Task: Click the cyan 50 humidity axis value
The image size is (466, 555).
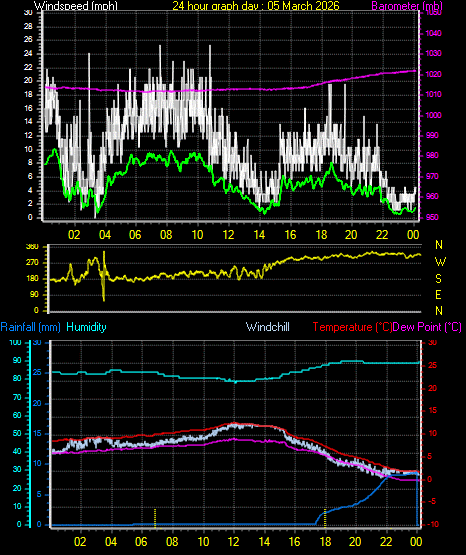Action: [x=17, y=434]
